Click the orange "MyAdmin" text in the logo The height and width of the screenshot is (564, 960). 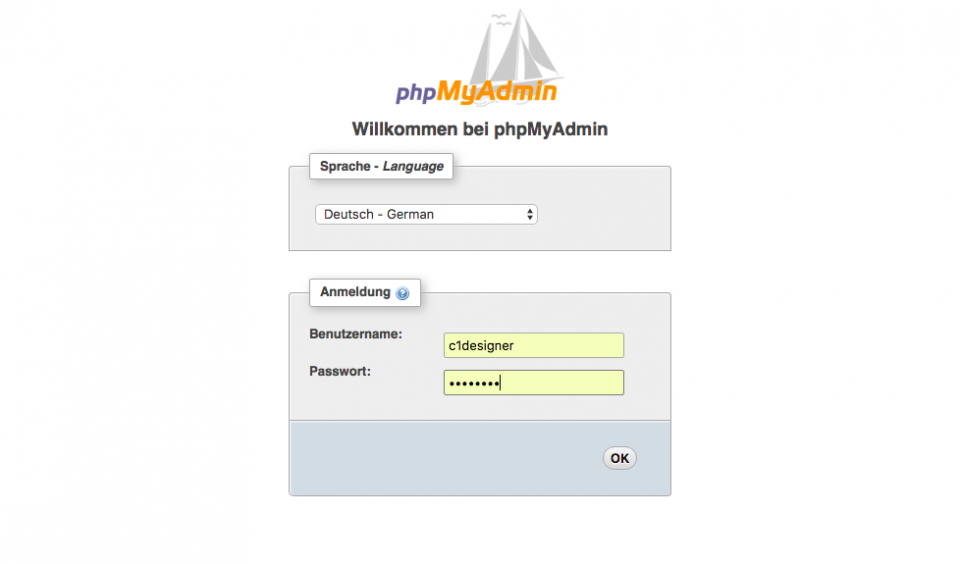pyautogui.click(x=497, y=91)
